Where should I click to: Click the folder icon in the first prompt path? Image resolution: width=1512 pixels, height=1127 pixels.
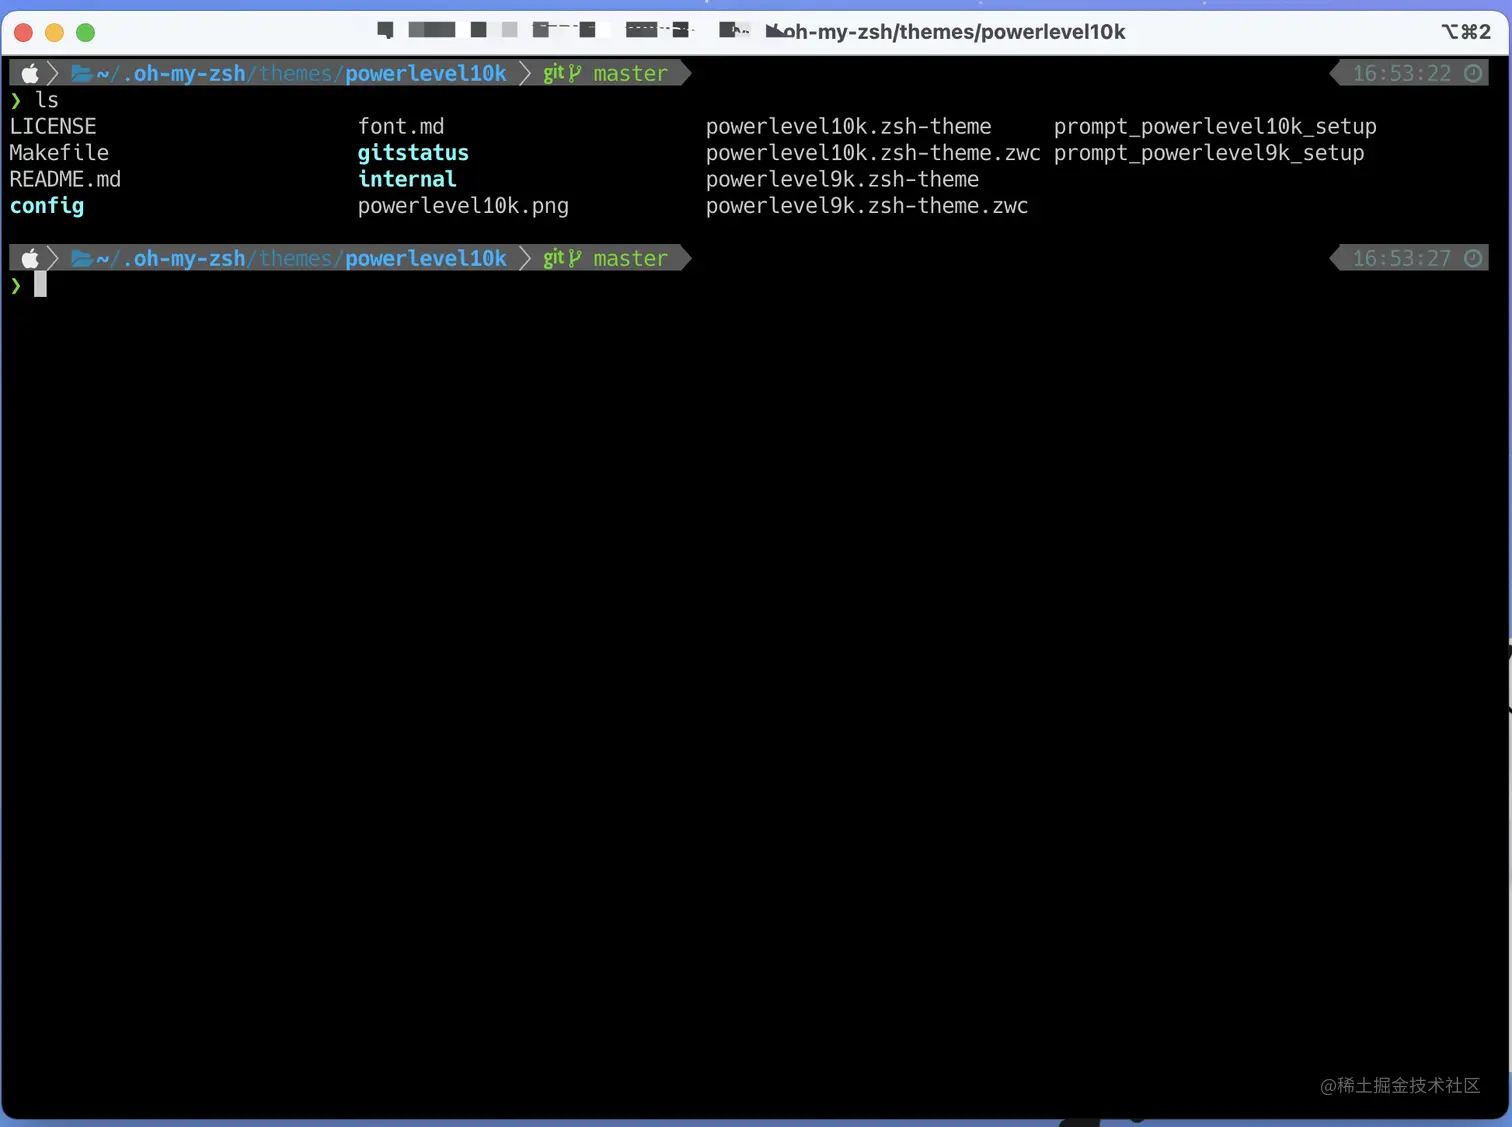click(82, 73)
